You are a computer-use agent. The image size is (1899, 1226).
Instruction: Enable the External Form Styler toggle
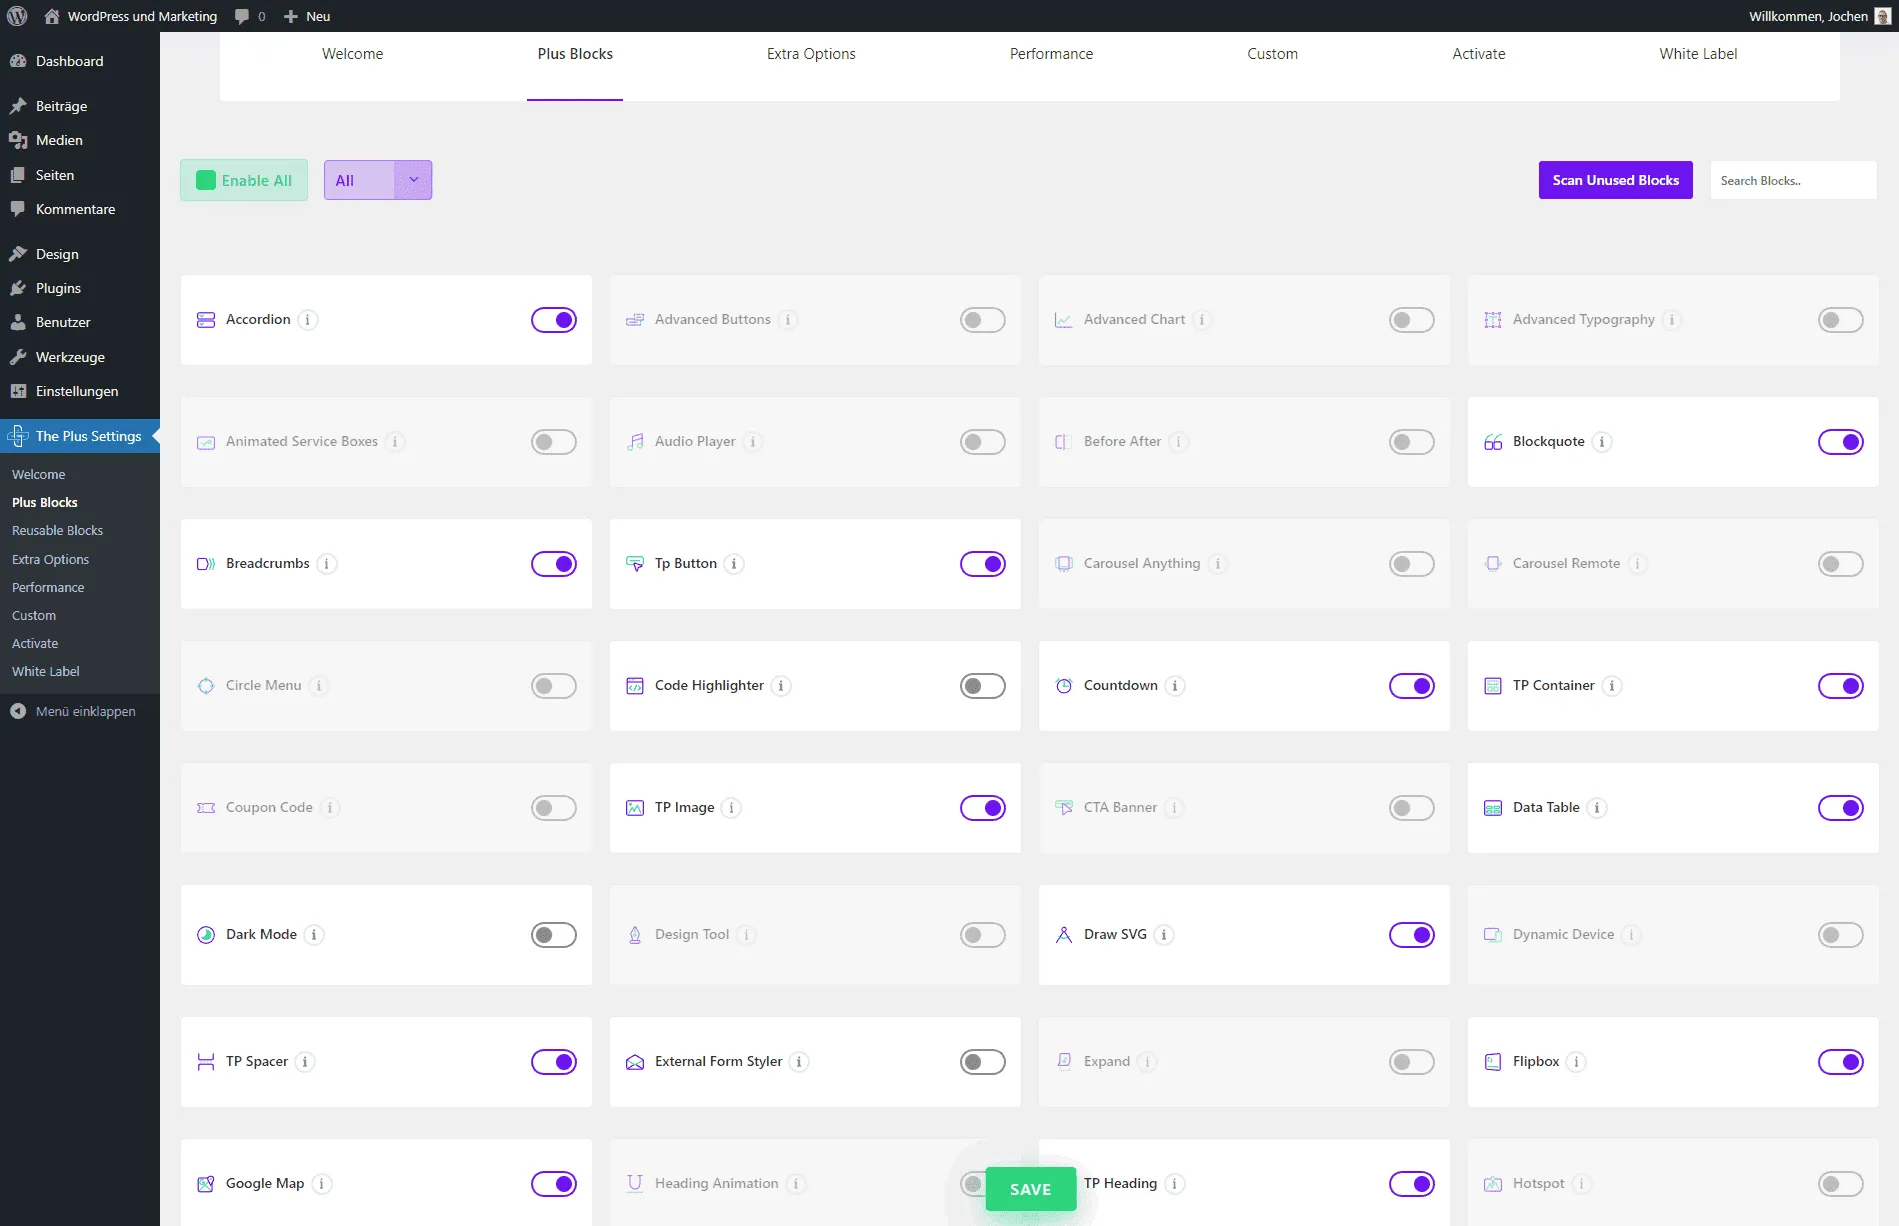point(983,1062)
